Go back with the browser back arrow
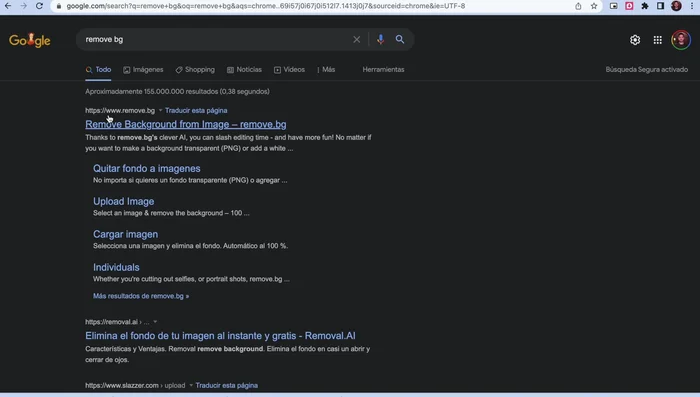700x397 pixels. click(8, 6)
